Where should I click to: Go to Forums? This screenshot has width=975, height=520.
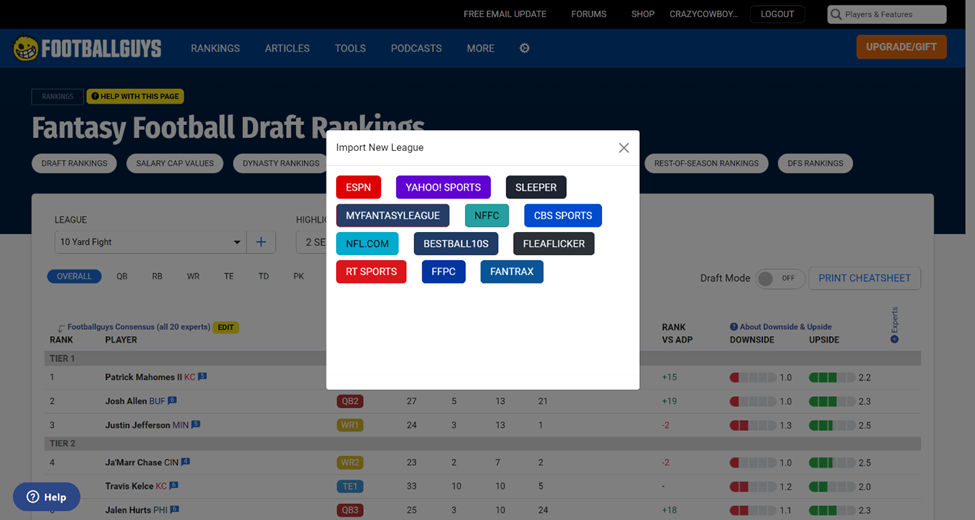(x=589, y=14)
